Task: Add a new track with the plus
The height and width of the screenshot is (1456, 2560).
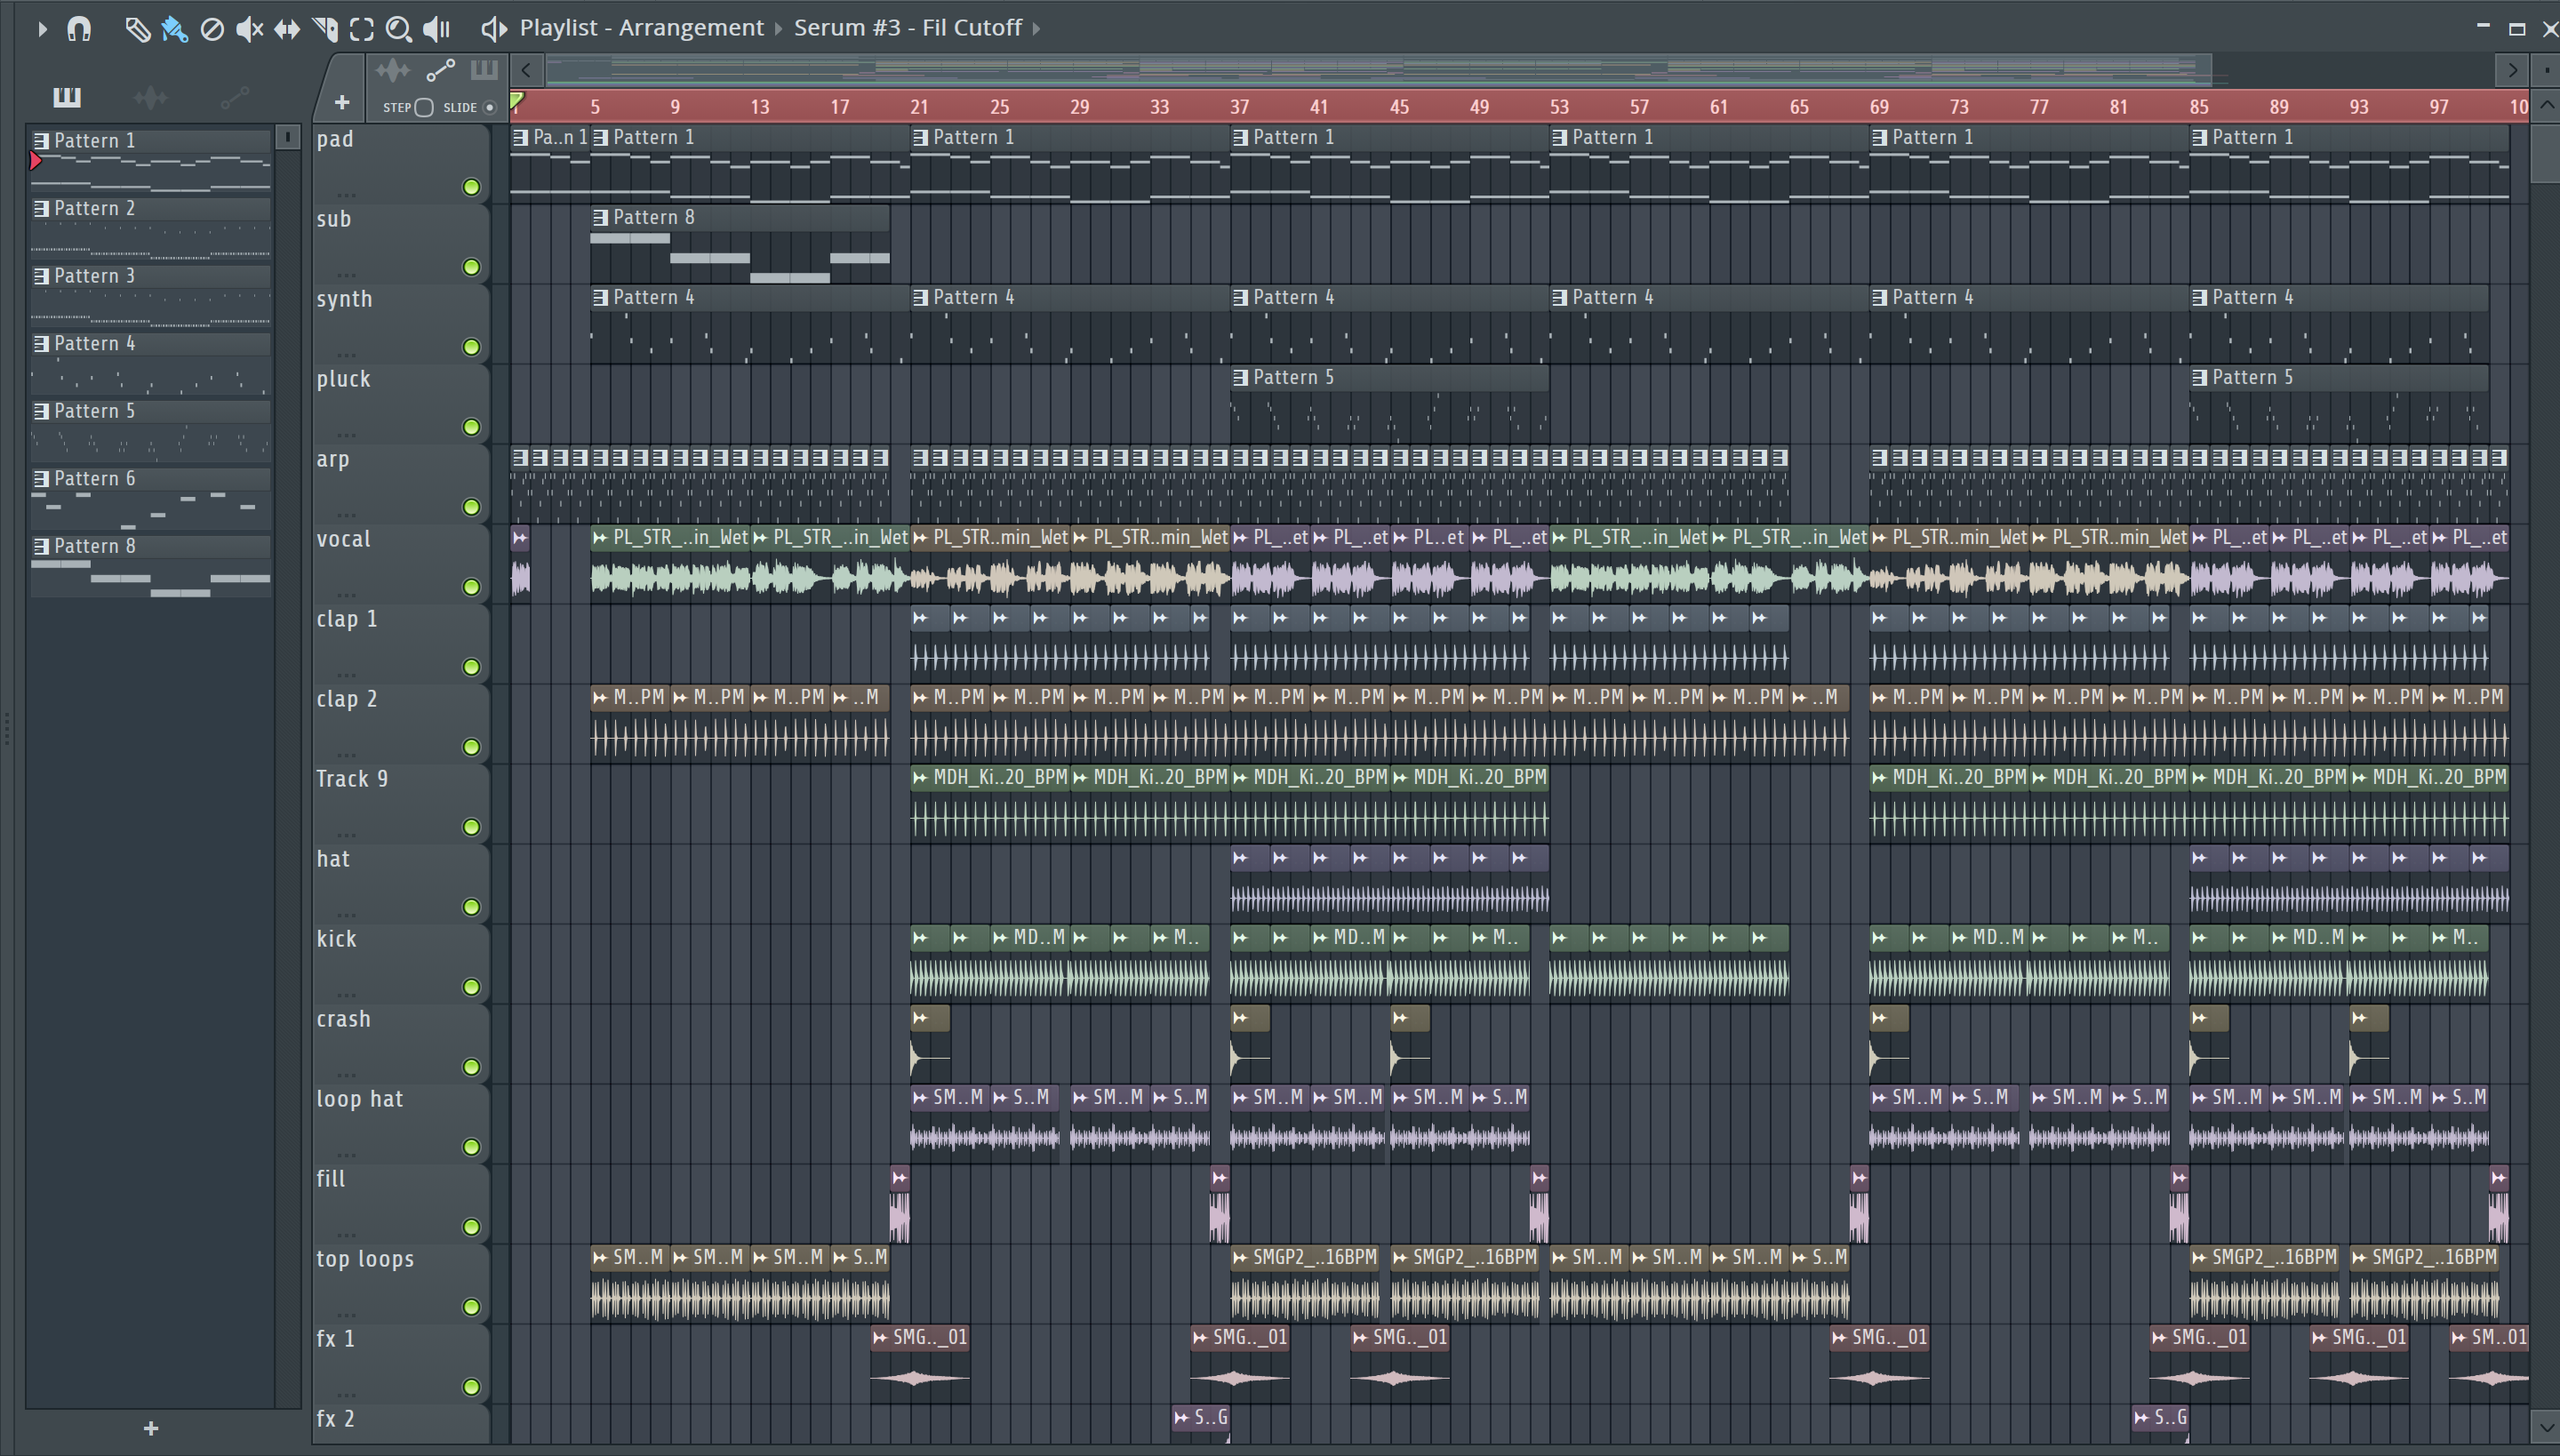Action: click(342, 102)
